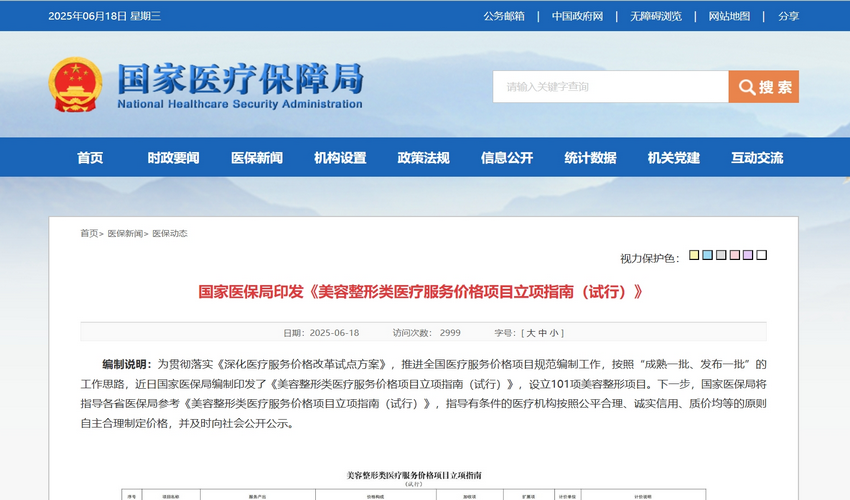This screenshot has height=500, width=850.
Task: Click the 分享 share option
Action: coord(789,16)
